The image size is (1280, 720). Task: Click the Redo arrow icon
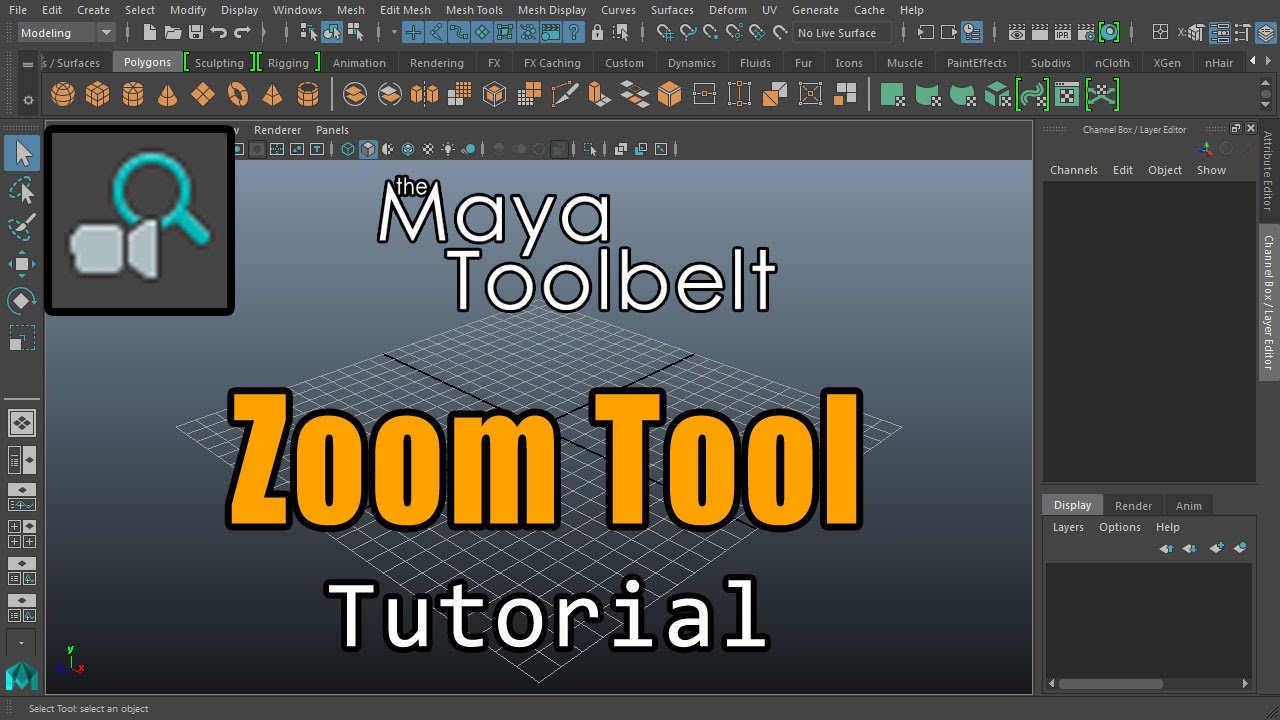[241, 33]
